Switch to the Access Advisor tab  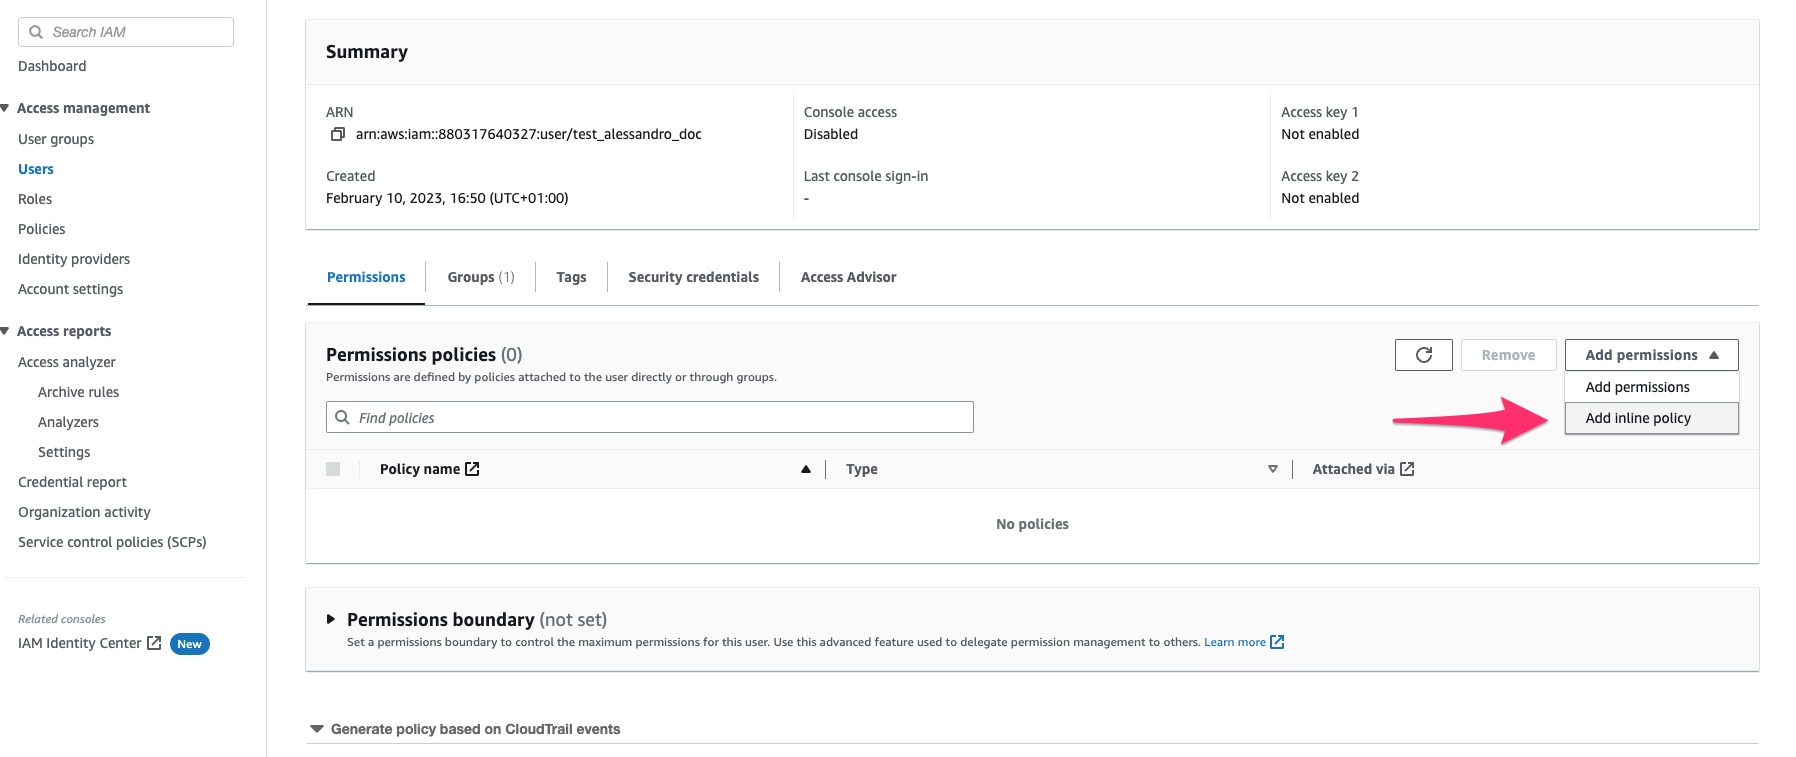[x=848, y=277]
